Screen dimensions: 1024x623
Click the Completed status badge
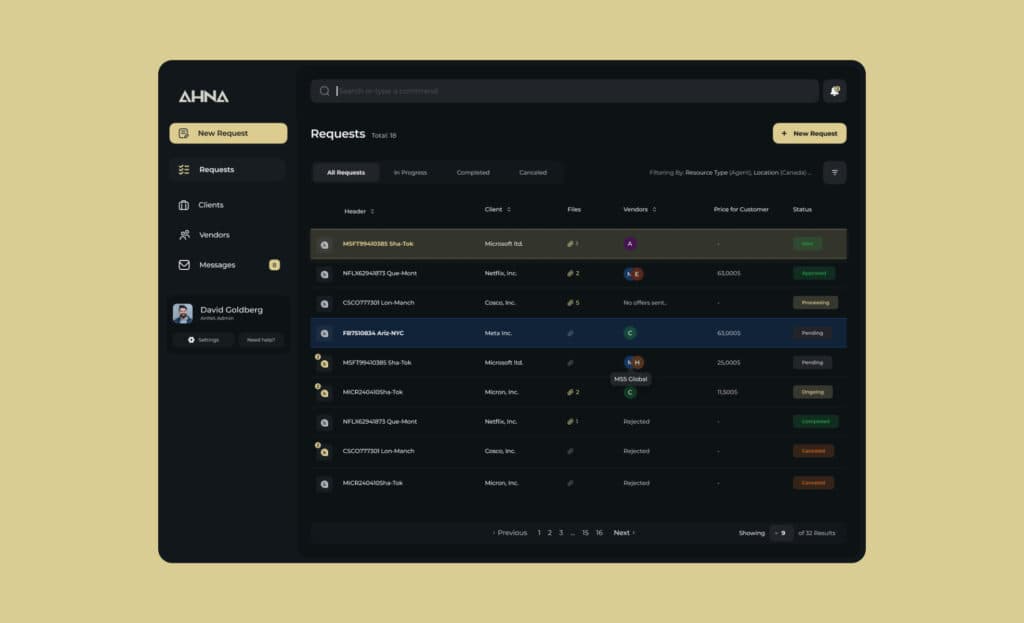pyautogui.click(x=815, y=422)
